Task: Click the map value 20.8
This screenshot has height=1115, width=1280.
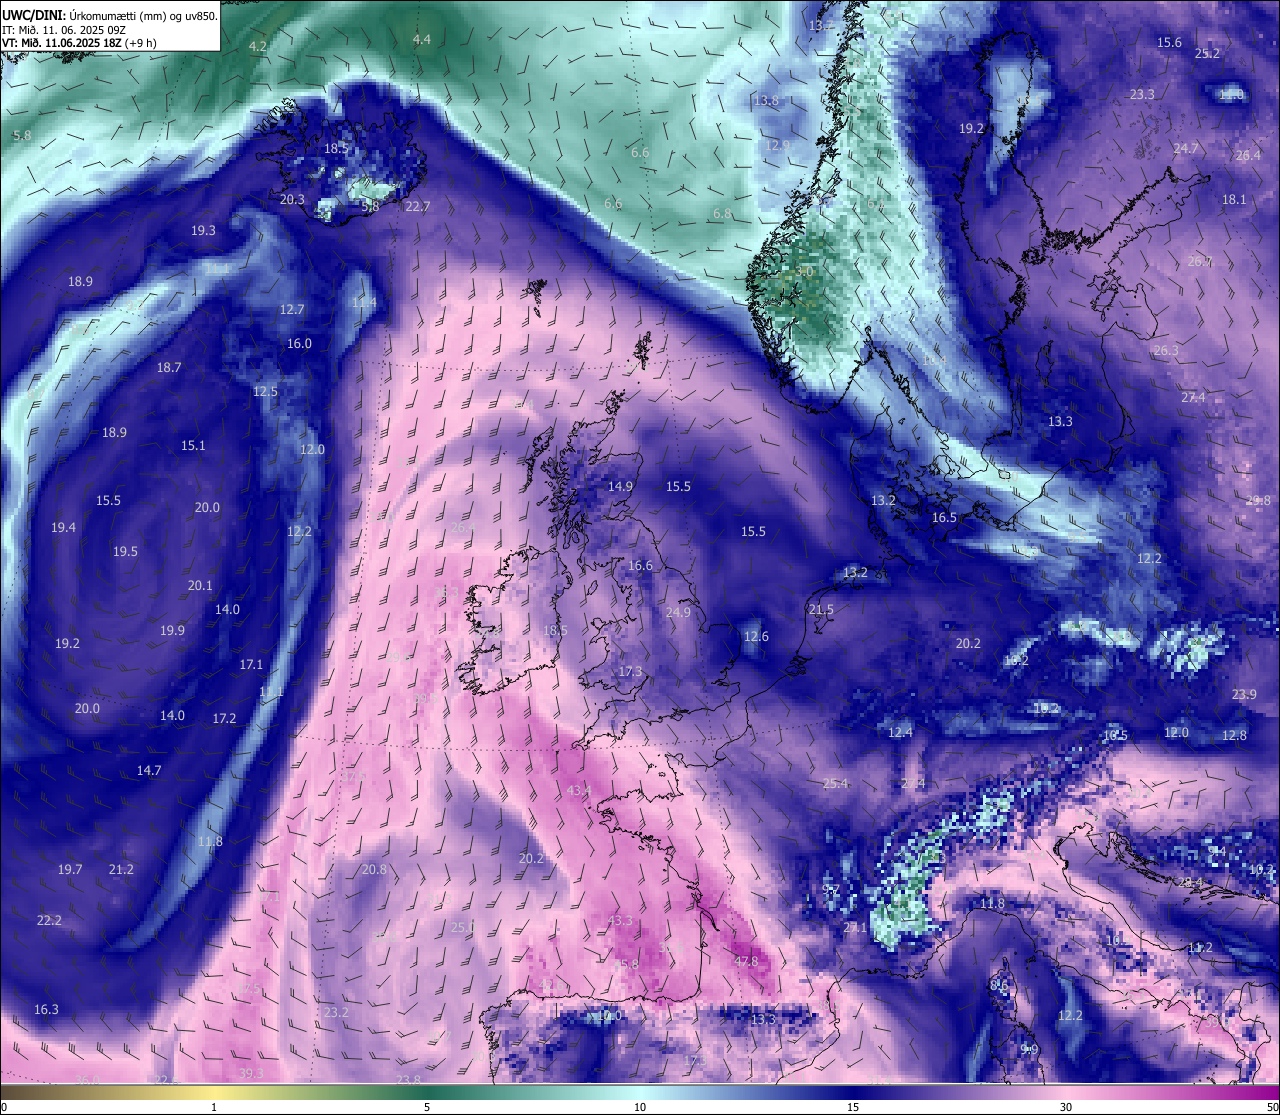Action: [x=374, y=870]
